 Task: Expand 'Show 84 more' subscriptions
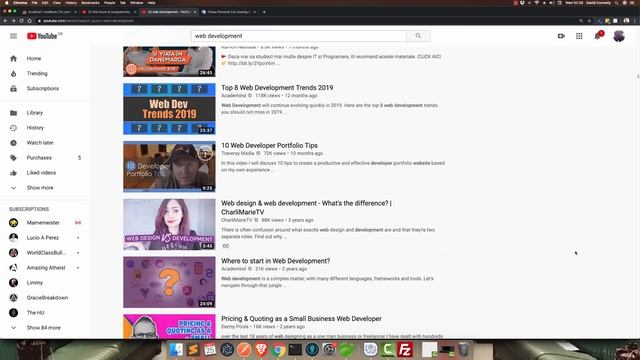click(x=45, y=328)
